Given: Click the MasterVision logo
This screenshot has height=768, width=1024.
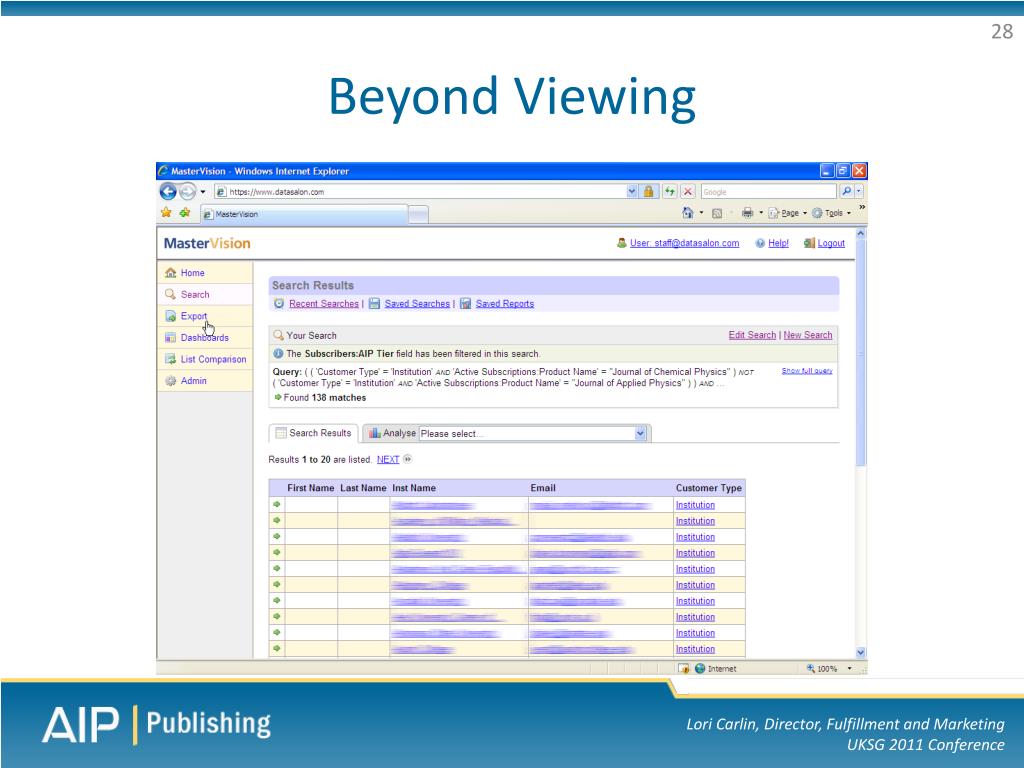Looking at the screenshot, I should (x=207, y=244).
